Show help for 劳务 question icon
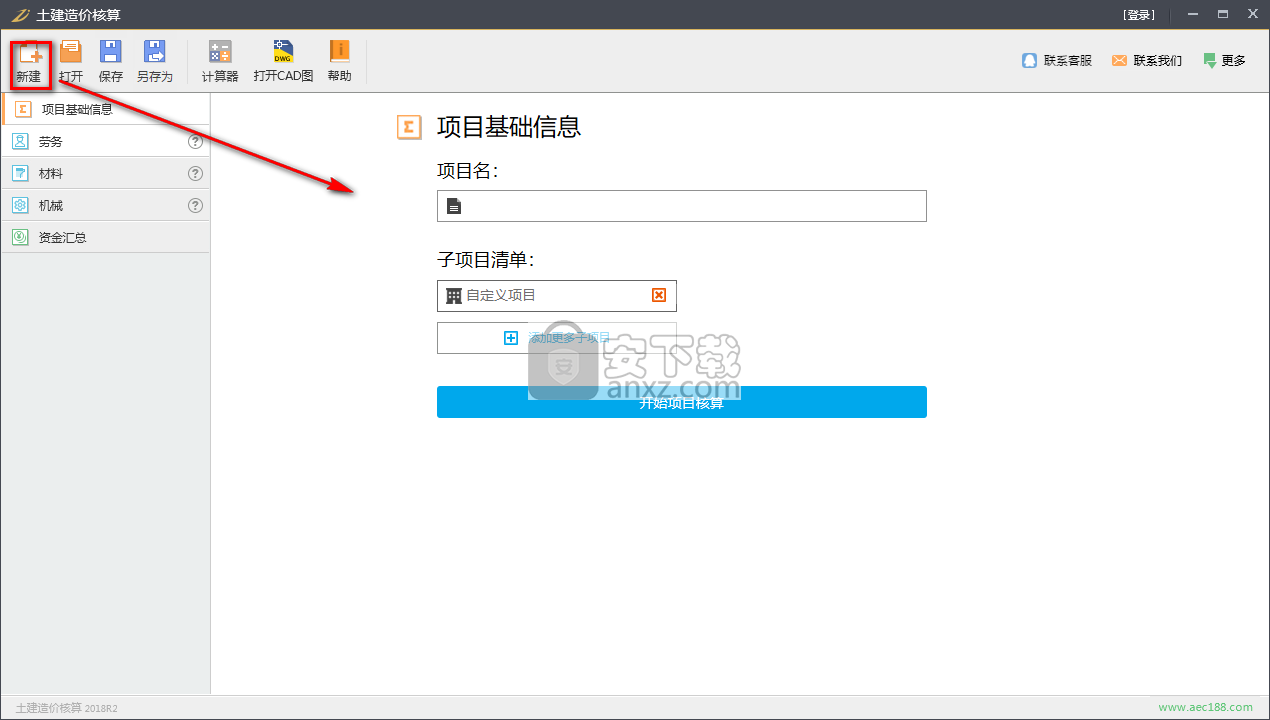The image size is (1270, 720). [x=196, y=142]
